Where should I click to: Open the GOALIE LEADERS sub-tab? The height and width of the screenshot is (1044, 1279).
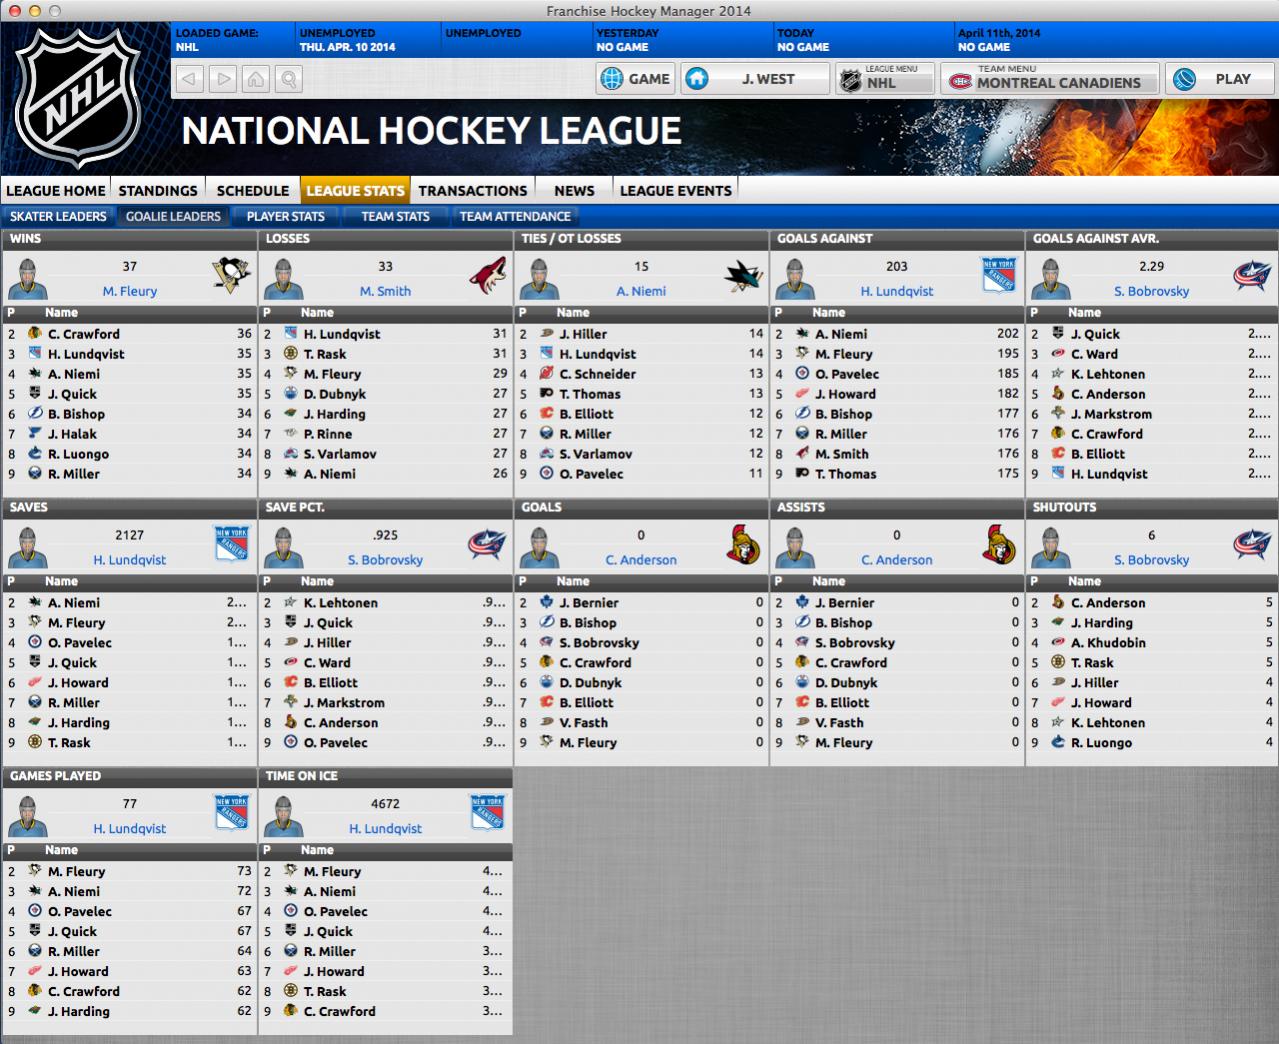tap(173, 216)
